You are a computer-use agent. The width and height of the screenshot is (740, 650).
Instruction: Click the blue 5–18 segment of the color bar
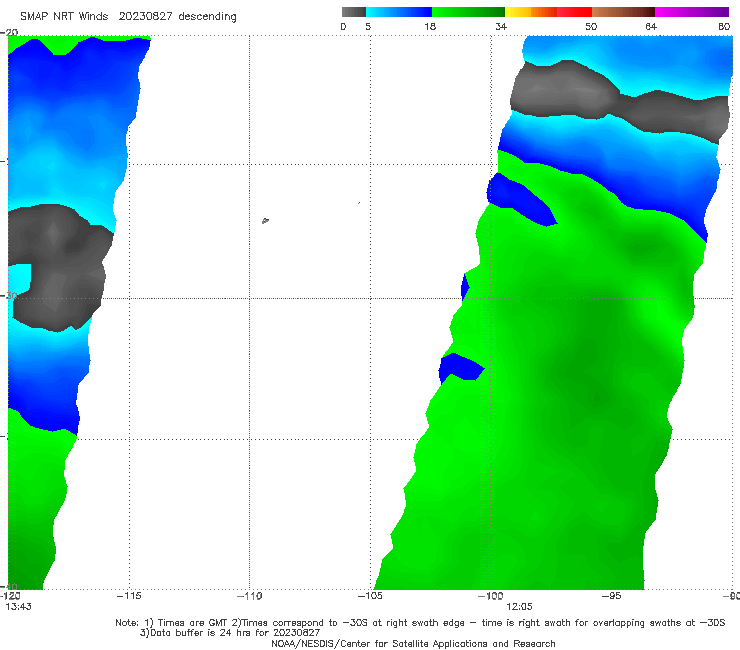399,12
